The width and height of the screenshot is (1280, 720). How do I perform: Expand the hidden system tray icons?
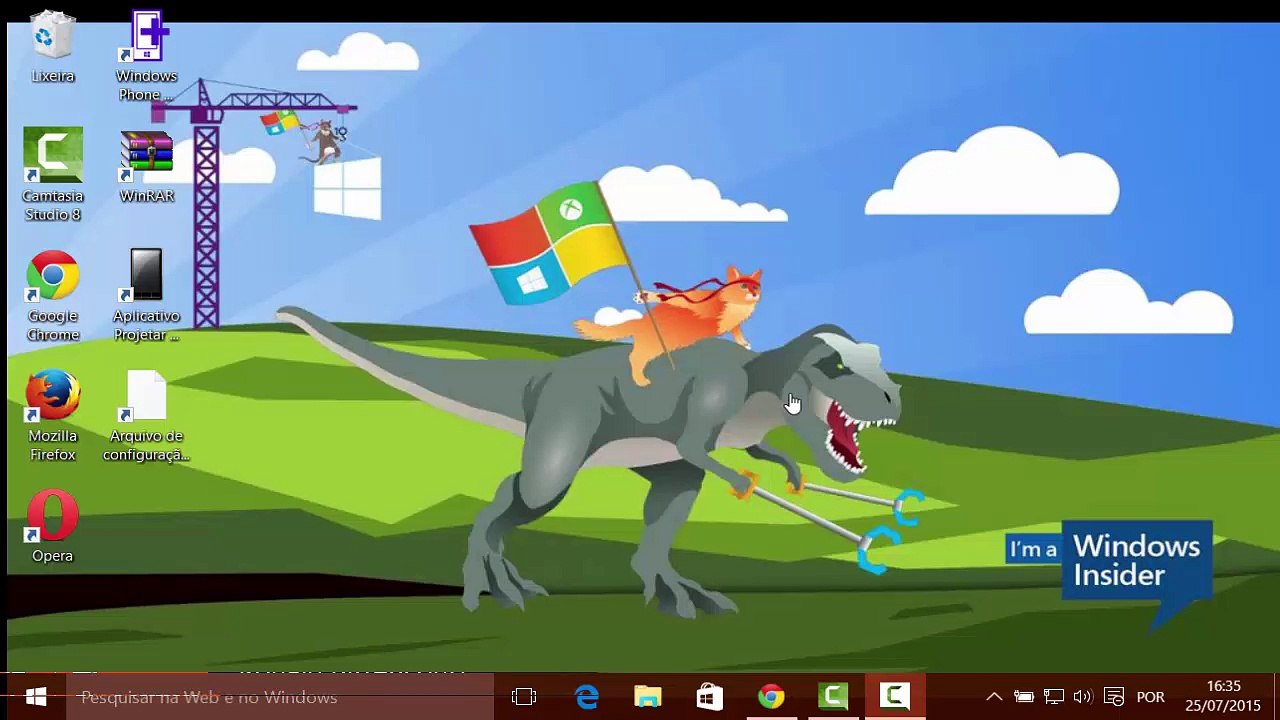point(994,697)
